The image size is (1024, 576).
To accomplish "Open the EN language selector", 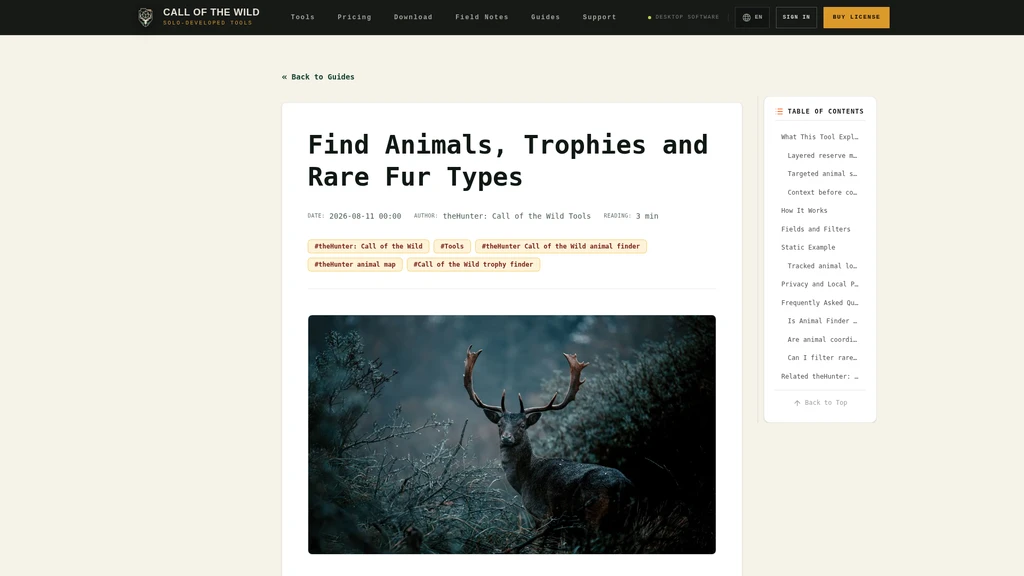I will [x=752, y=18].
